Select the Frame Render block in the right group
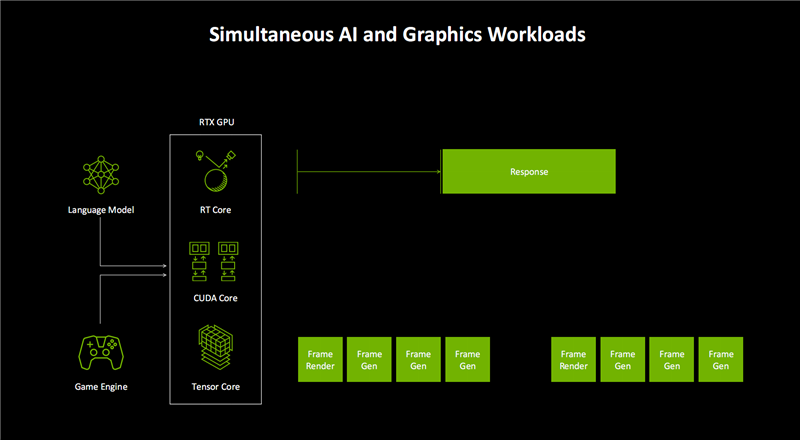Screen dimensions: 800x440 click(574, 360)
